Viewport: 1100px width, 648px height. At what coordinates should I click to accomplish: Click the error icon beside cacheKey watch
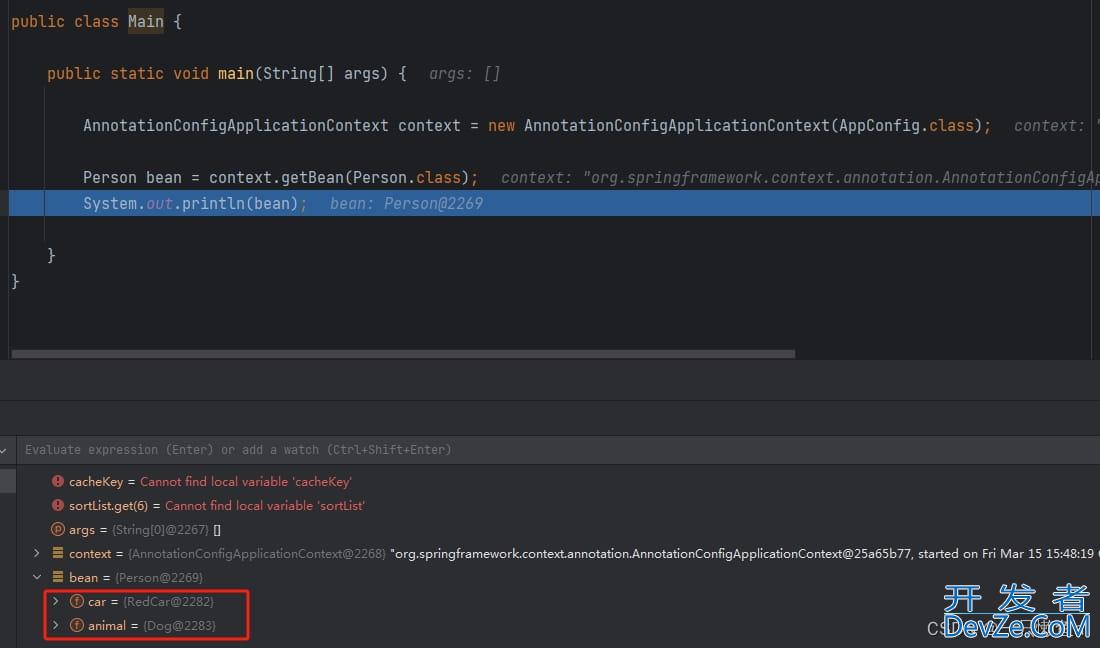click(x=58, y=482)
